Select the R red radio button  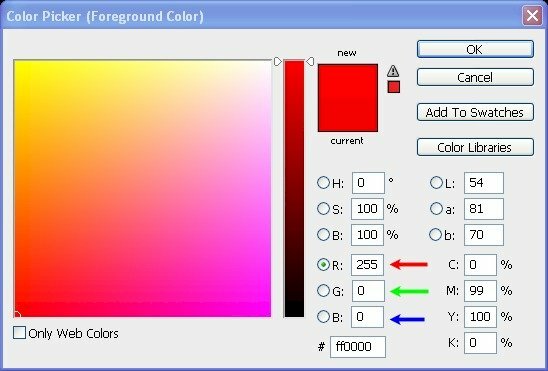323,264
